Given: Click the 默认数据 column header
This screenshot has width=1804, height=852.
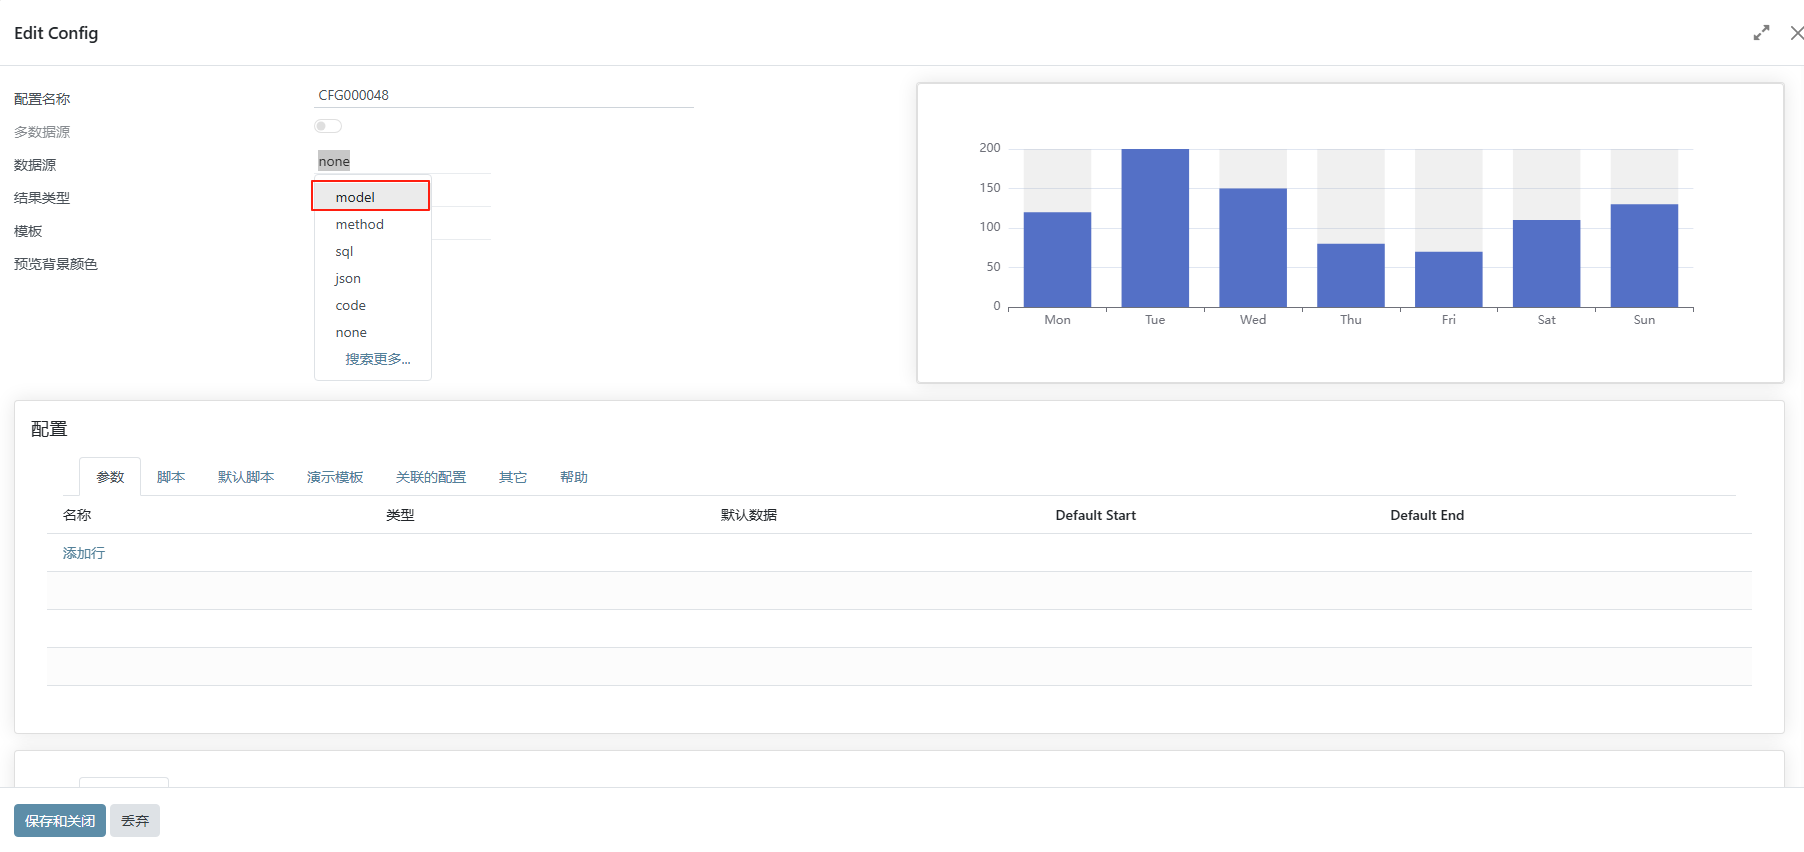Looking at the screenshot, I should pos(749,515).
